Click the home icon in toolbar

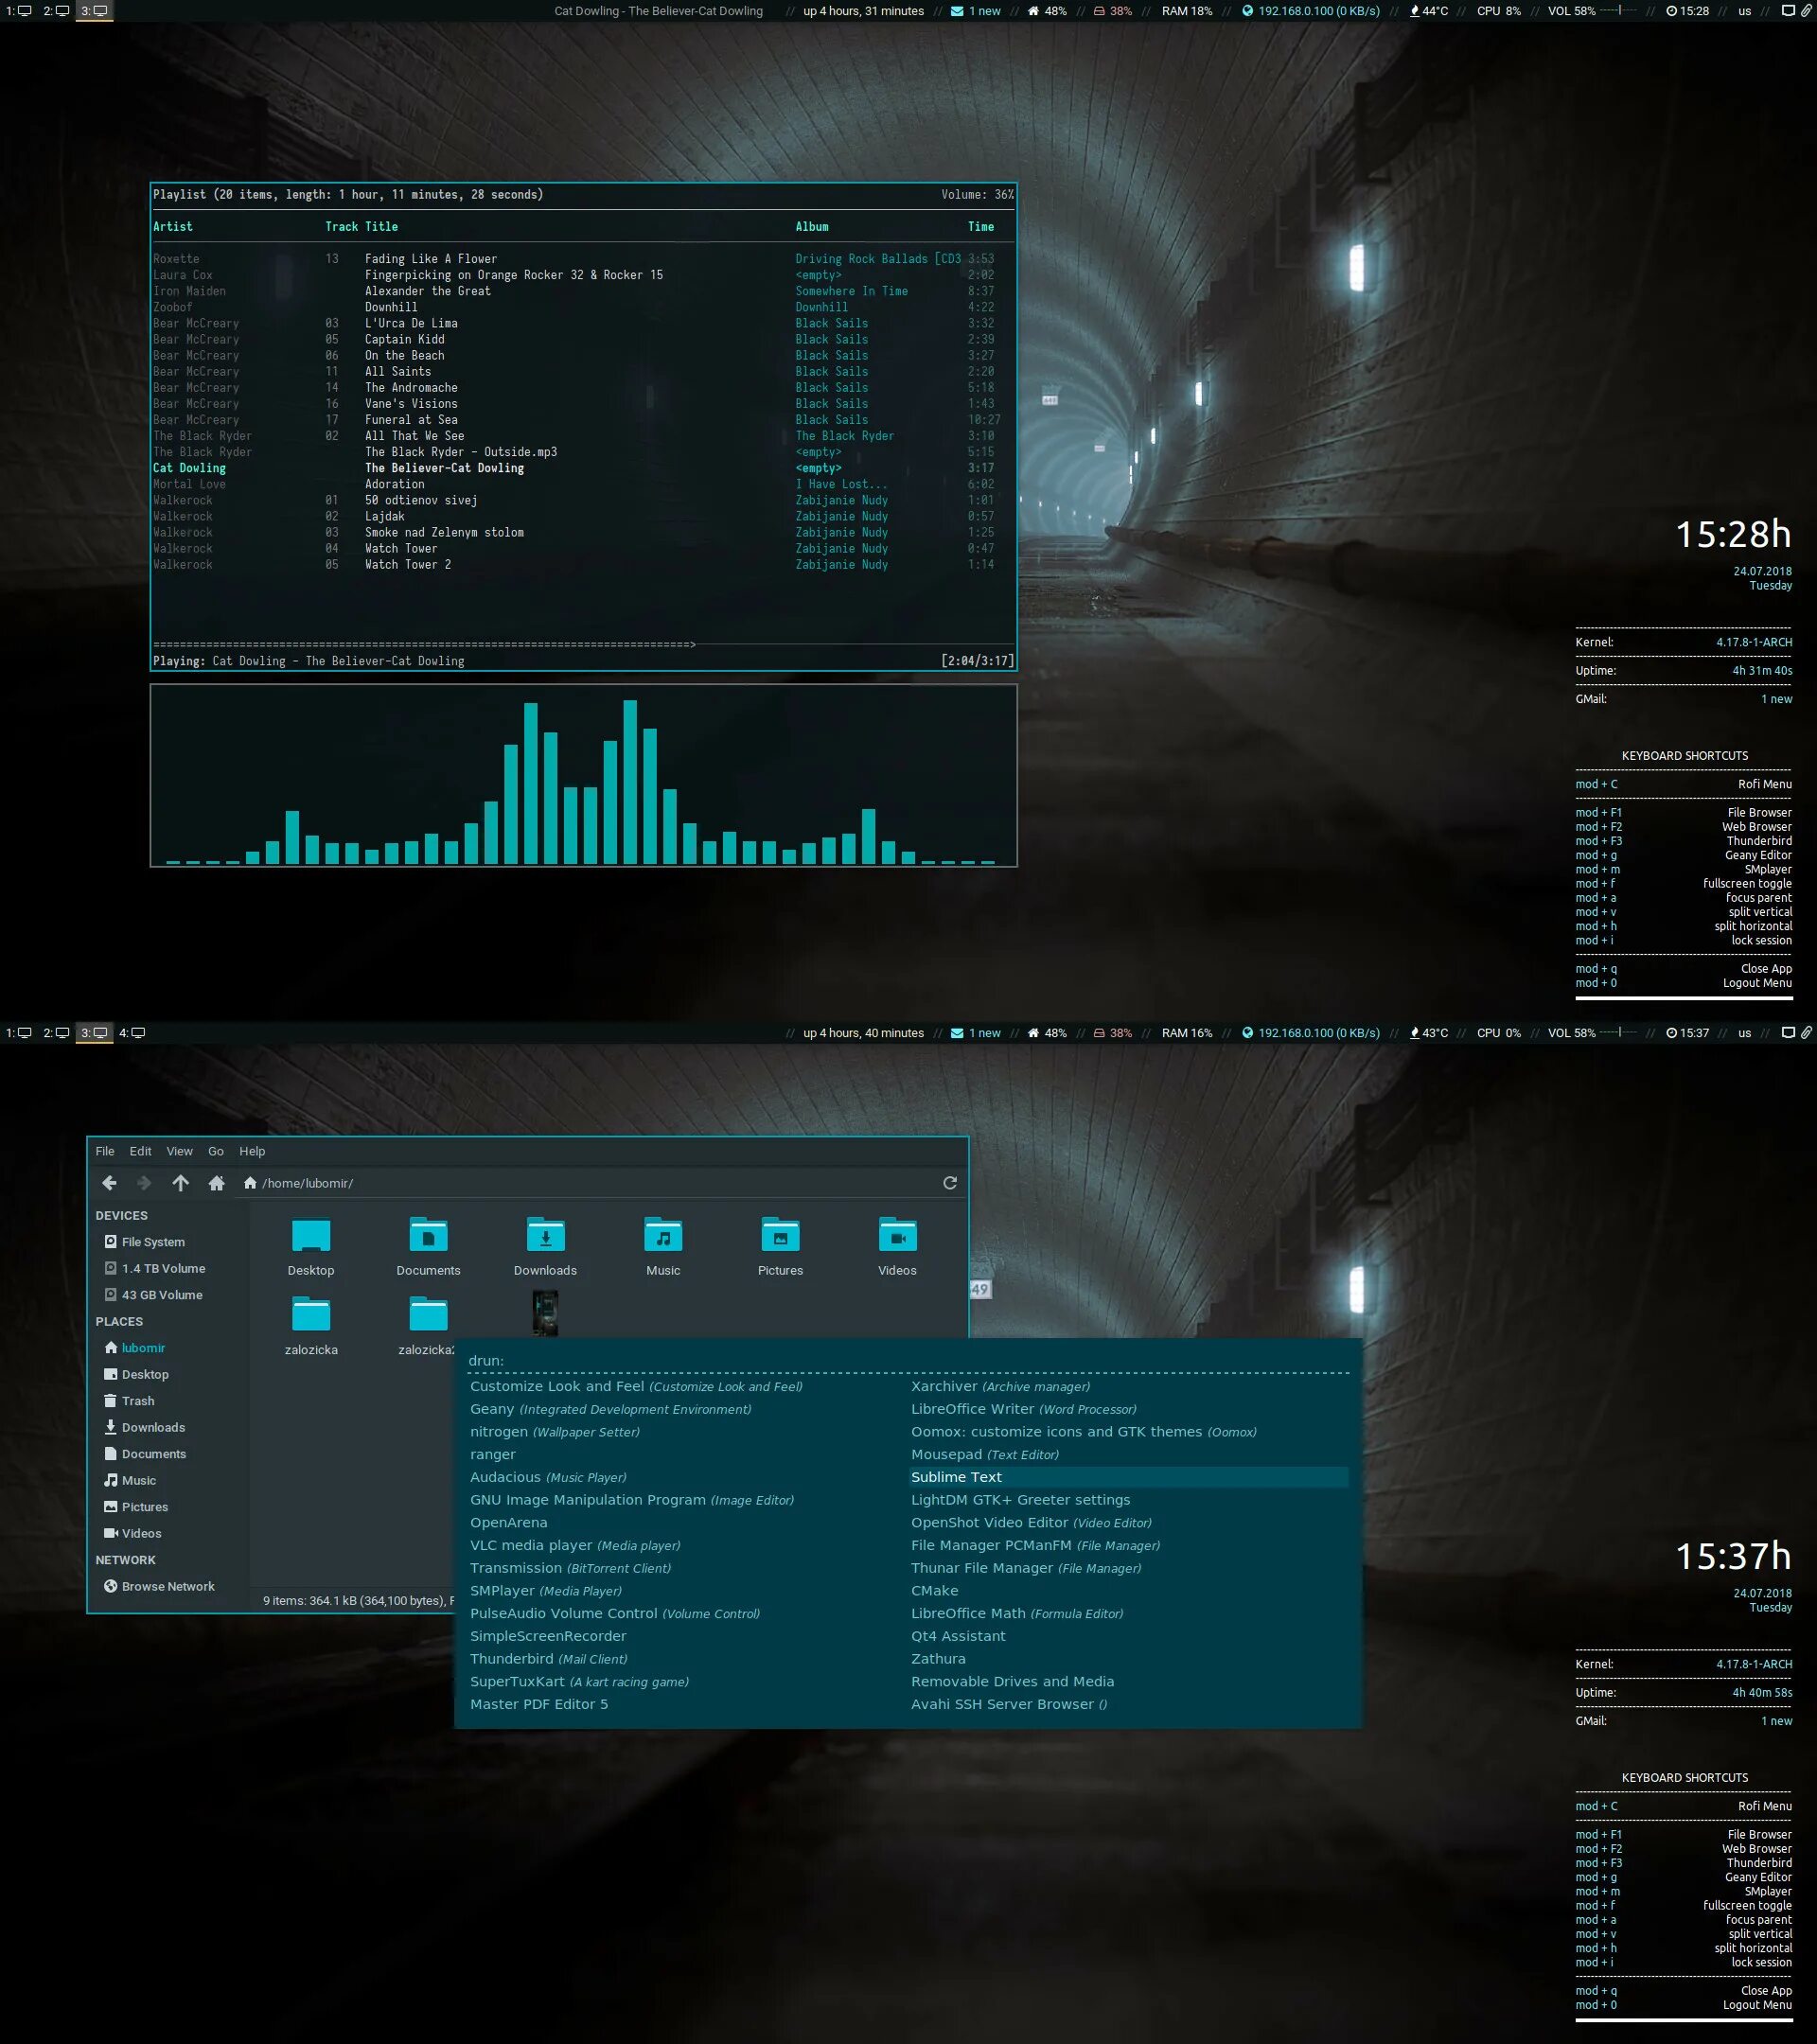216,1183
